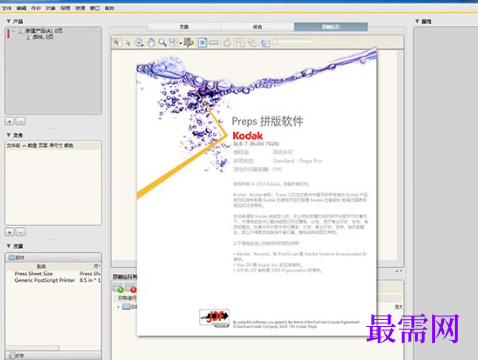Screen dimensions: 478x360
Task: Click minus button under products panel
Action: click(x=20, y=121)
